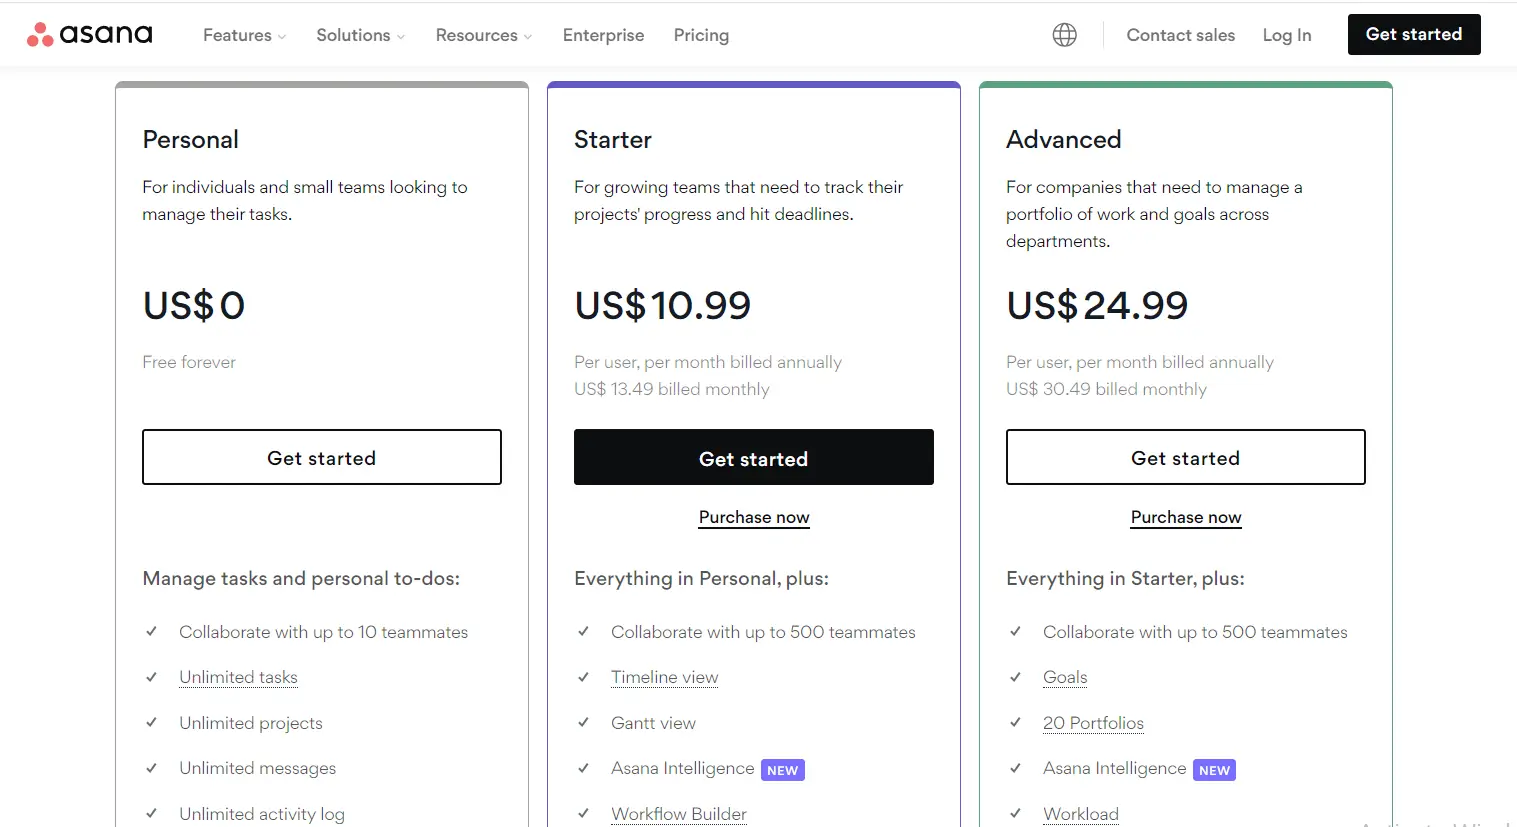Screen dimensions: 1517x827
Task: Click Get started under Starter plan
Action: click(x=754, y=458)
